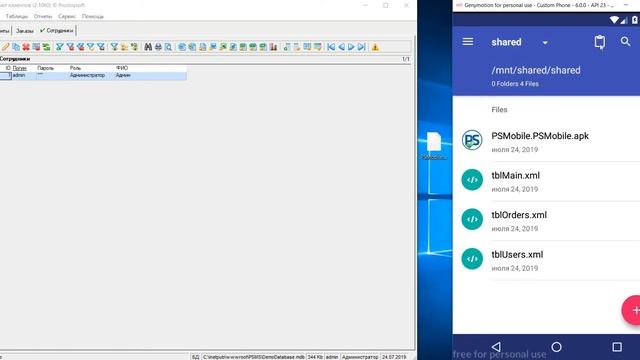Screen dimensions: 640x360
Task: Click the clipboard paste icon in emulator
Action: click(600, 42)
